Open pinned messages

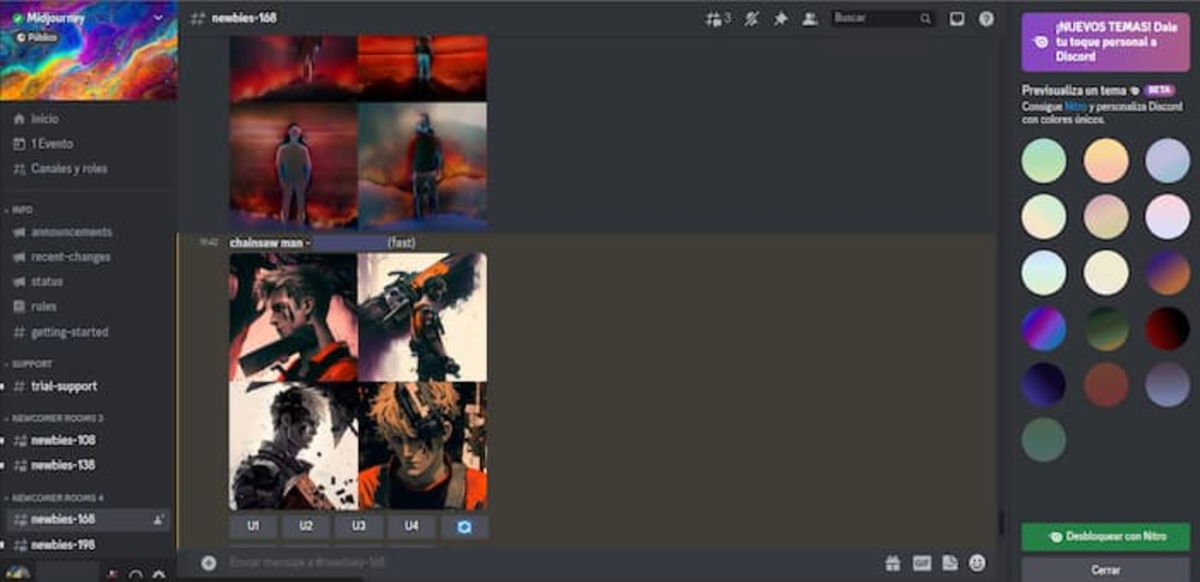[781, 18]
